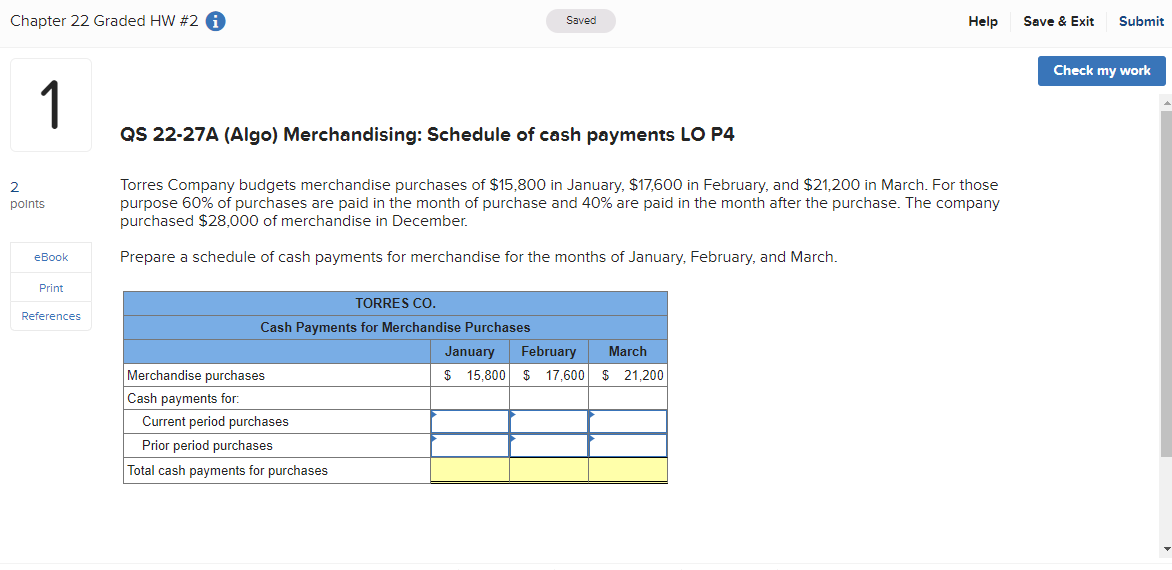Click the 17,600 merchandise purchases value
This screenshot has height=570, width=1172.
click(x=565, y=375)
